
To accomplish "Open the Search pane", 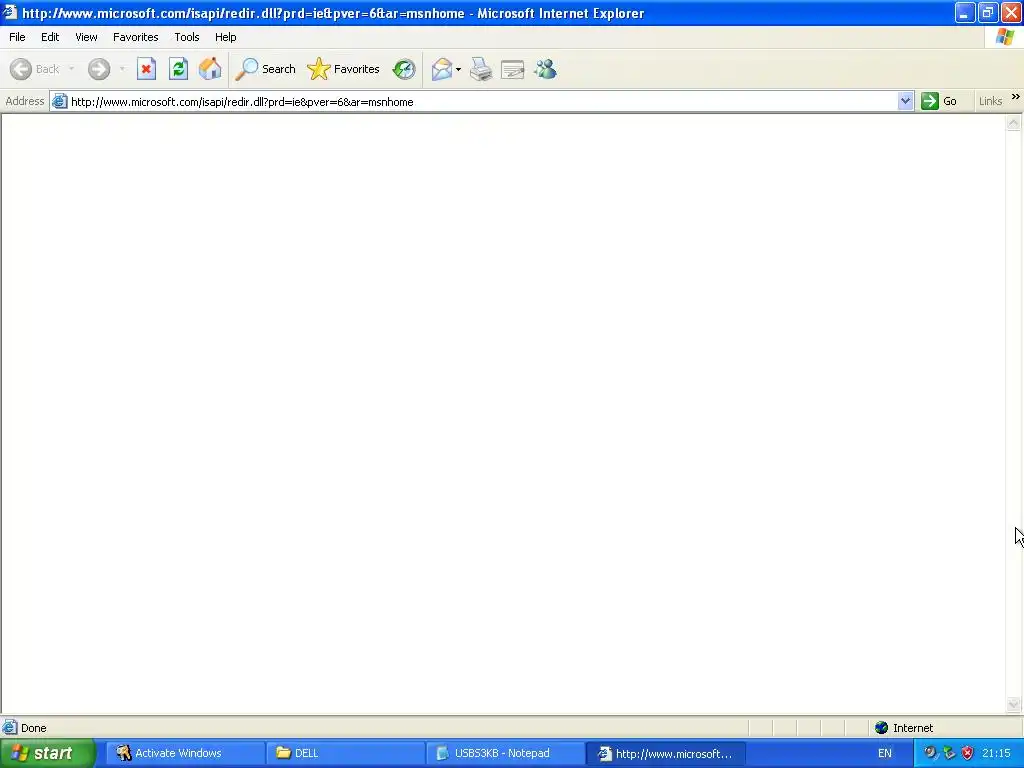I will [265, 69].
